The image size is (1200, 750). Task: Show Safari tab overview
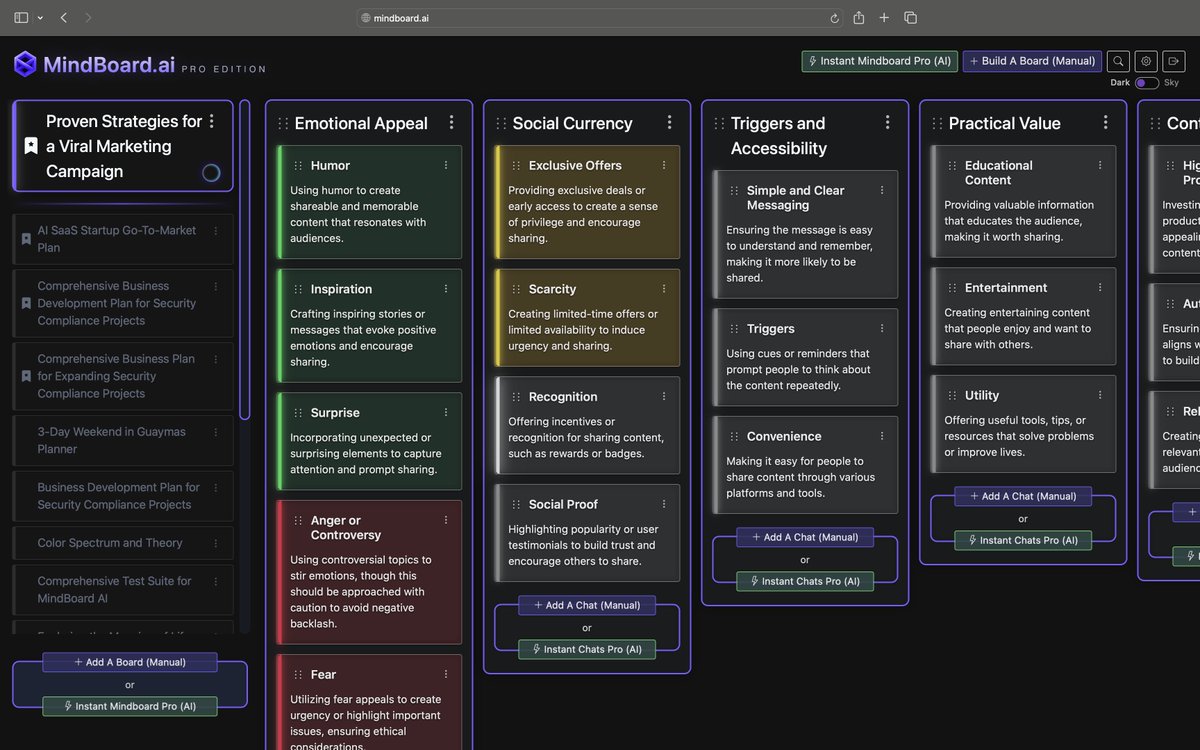[x=910, y=18]
